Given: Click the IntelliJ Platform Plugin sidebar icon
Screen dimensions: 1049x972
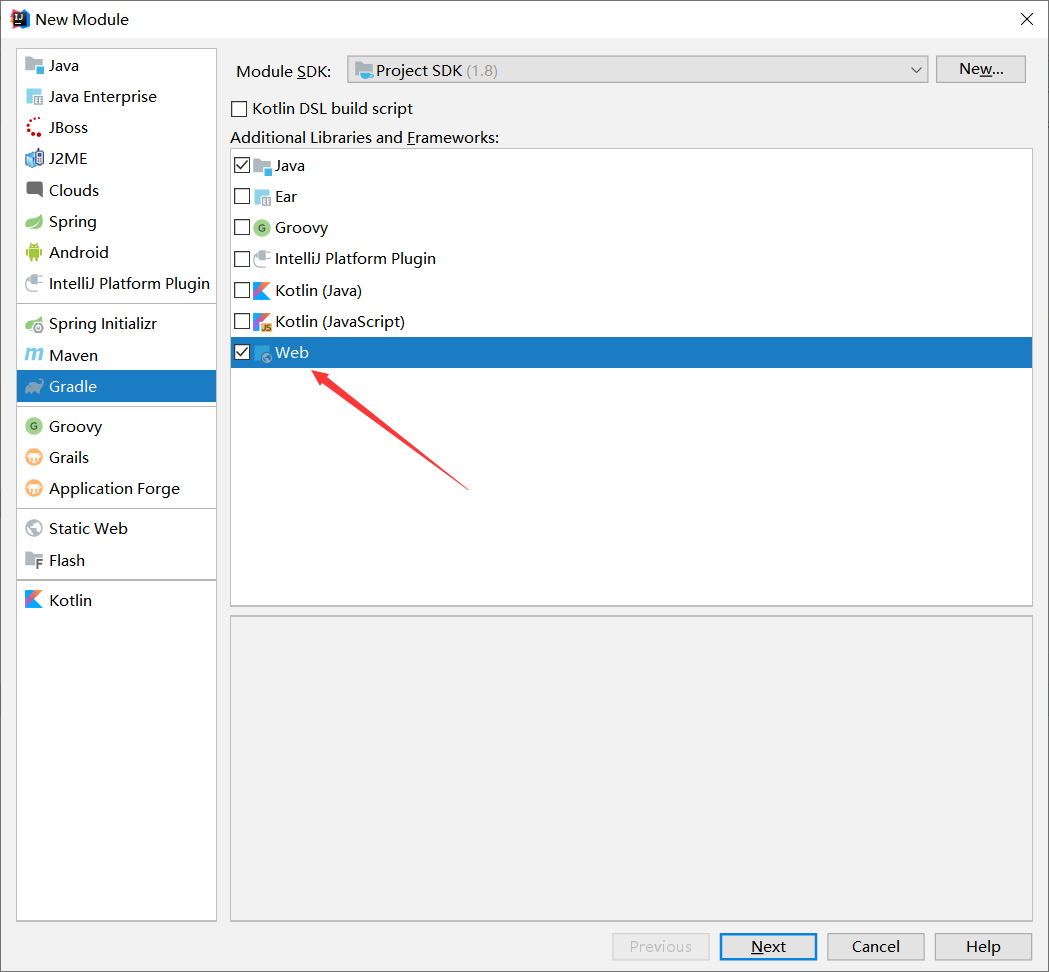Looking at the screenshot, I should coord(34,284).
